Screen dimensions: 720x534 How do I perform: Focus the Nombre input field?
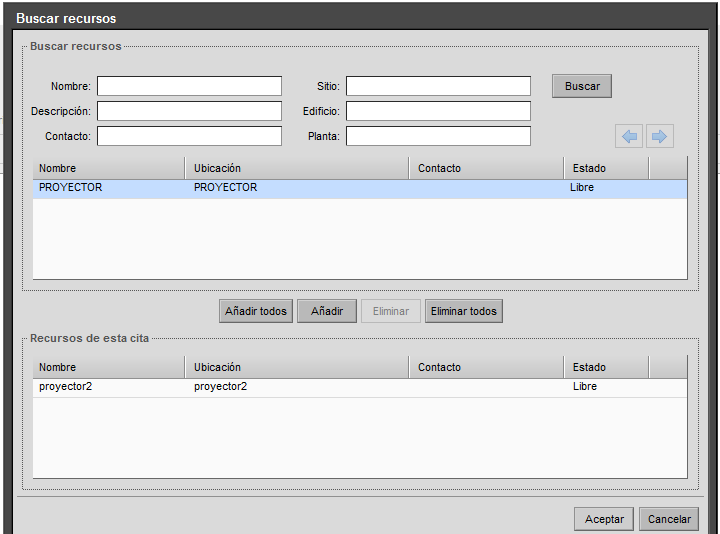point(189,86)
